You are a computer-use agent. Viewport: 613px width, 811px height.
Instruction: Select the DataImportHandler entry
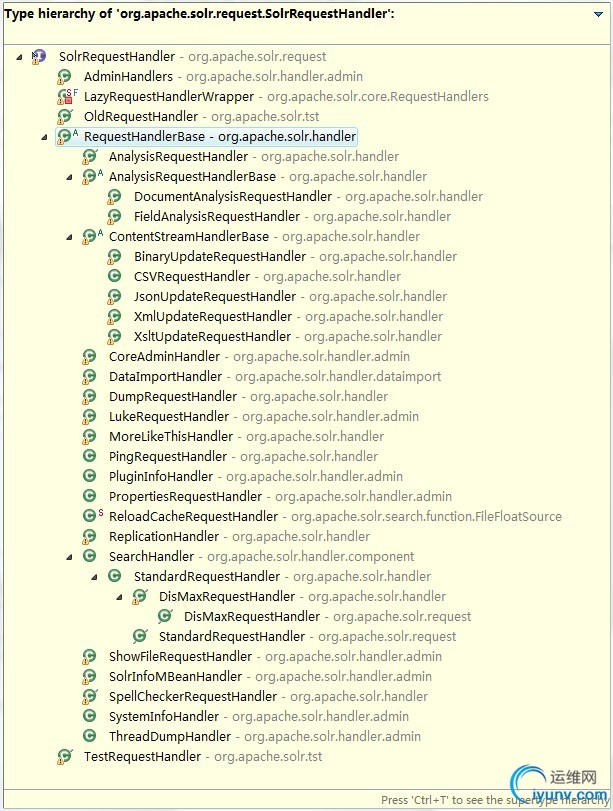pos(275,377)
